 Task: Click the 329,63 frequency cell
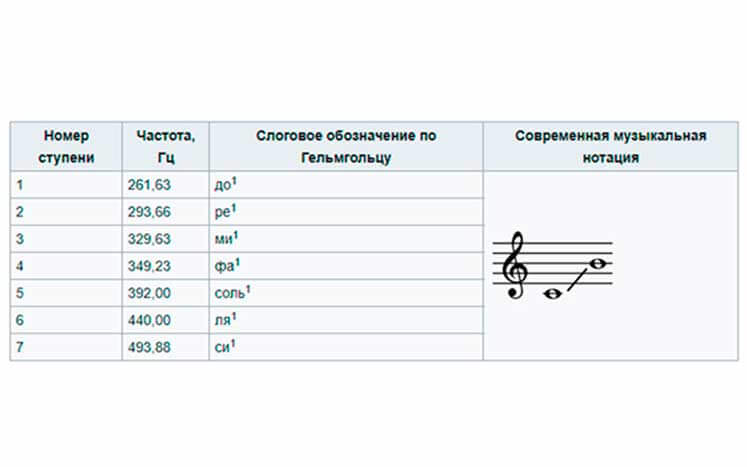pos(150,239)
